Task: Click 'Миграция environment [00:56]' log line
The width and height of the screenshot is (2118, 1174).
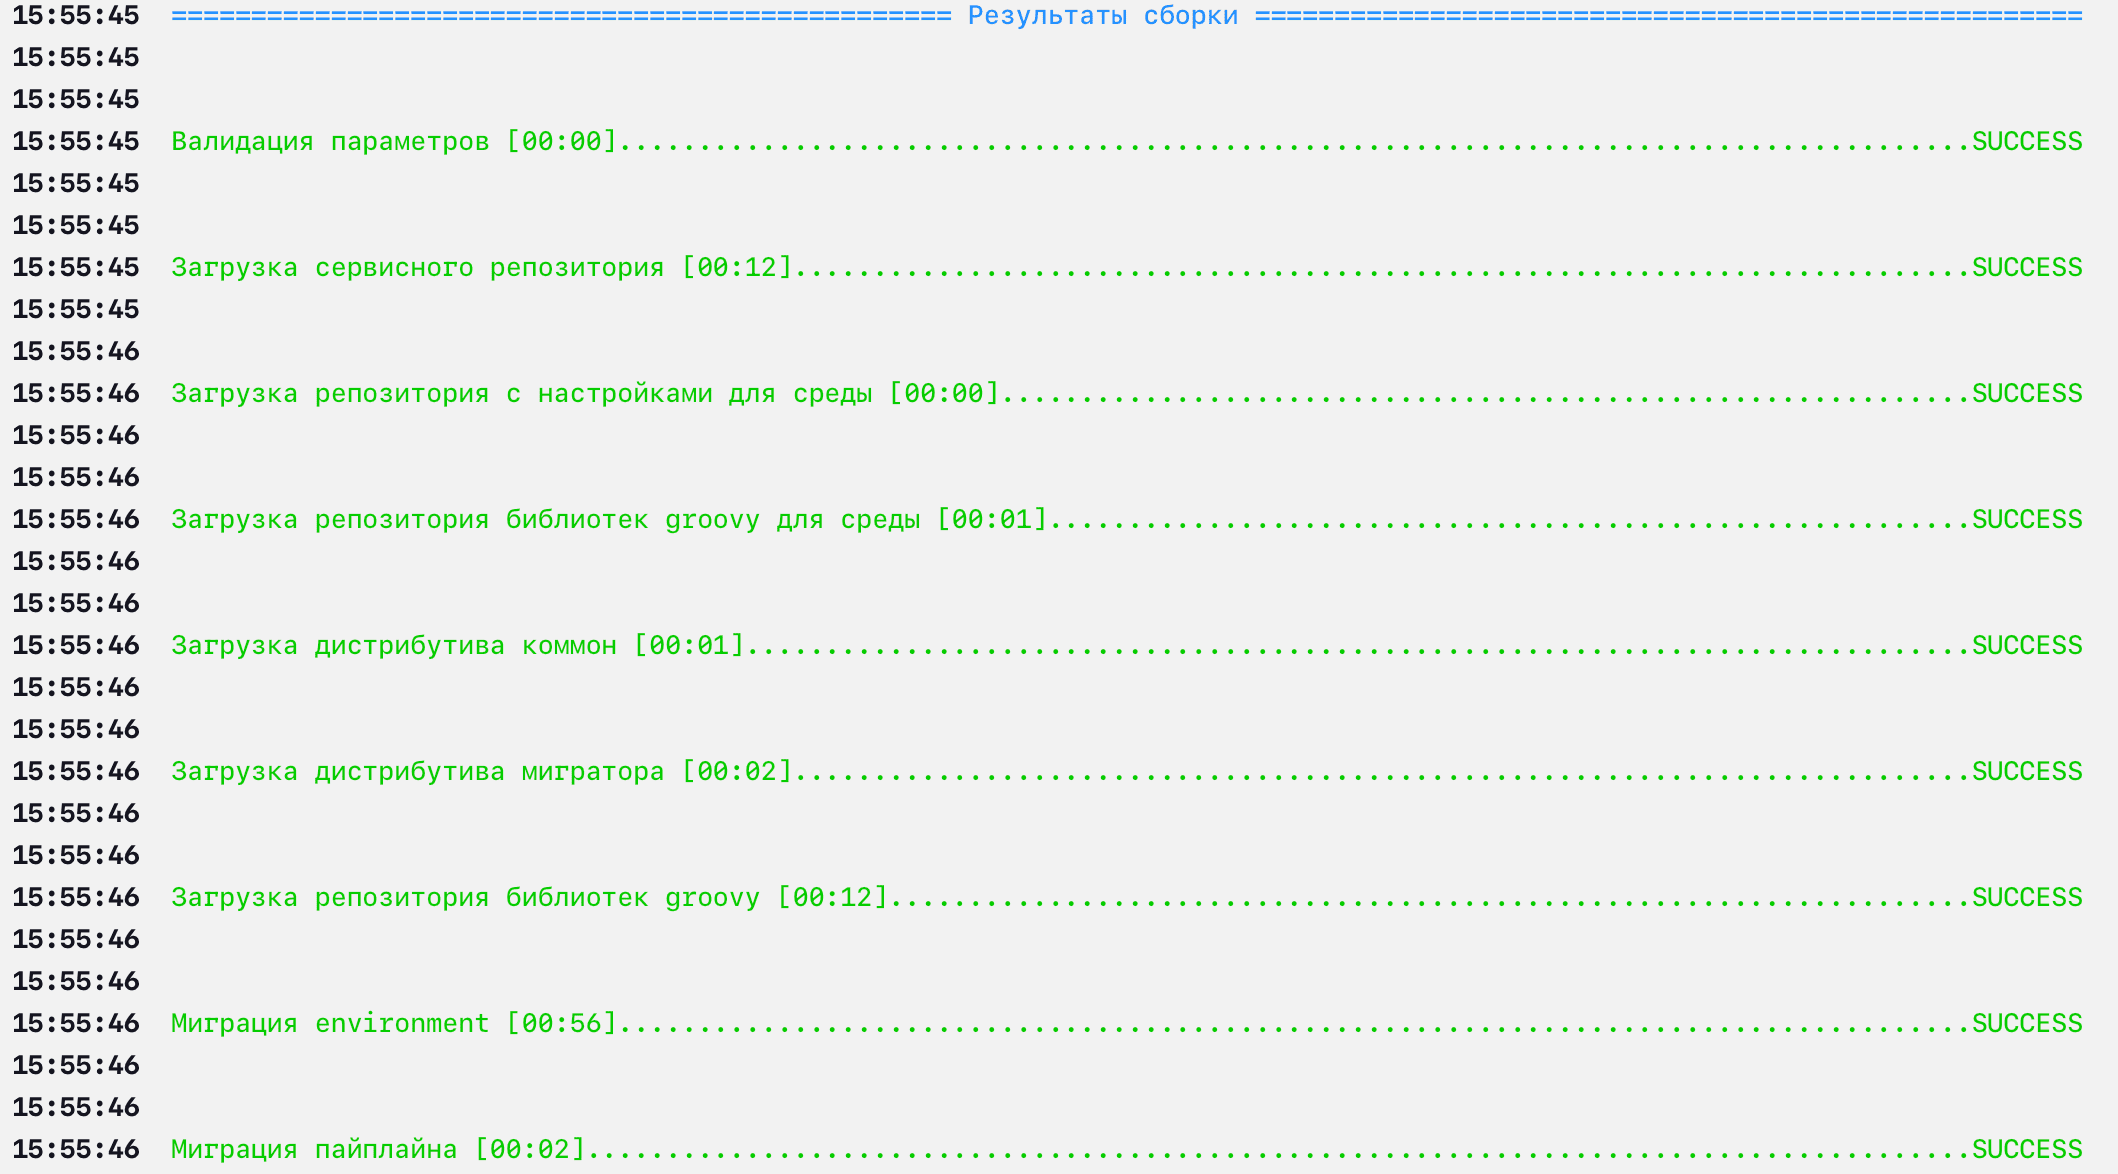Action: coord(394,1023)
